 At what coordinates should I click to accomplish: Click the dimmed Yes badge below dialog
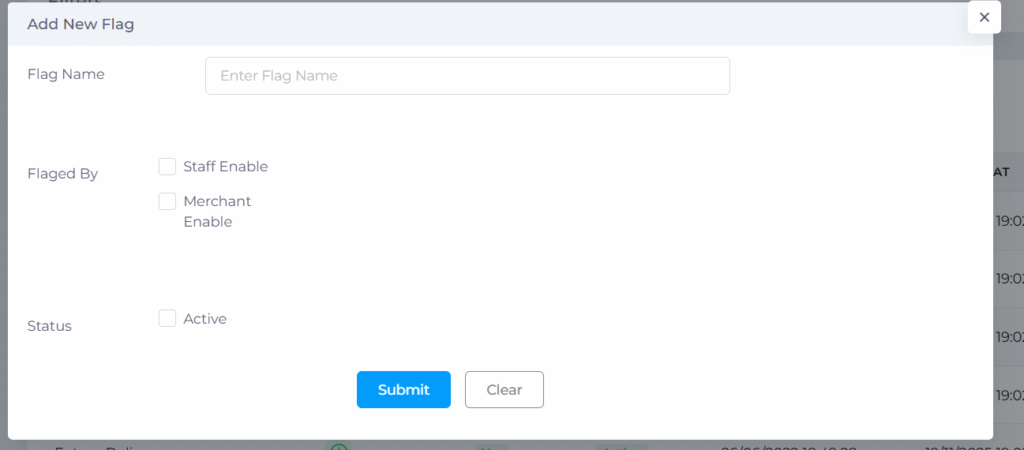(x=491, y=445)
